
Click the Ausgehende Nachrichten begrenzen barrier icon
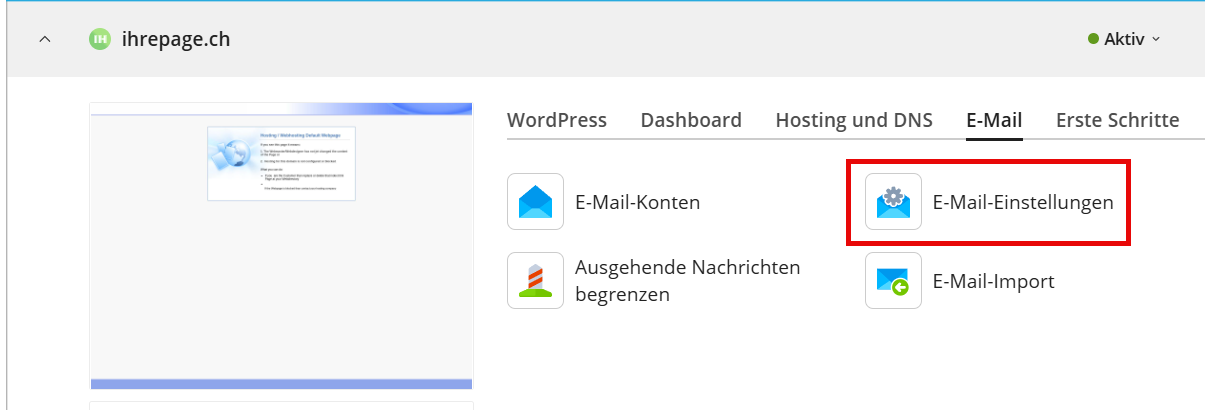click(x=535, y=280)
